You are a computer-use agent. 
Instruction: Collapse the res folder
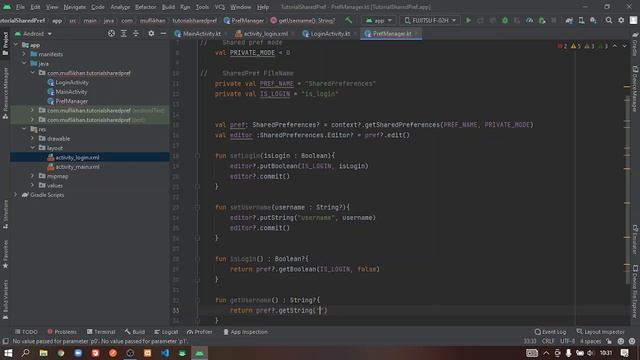point(24,129)
